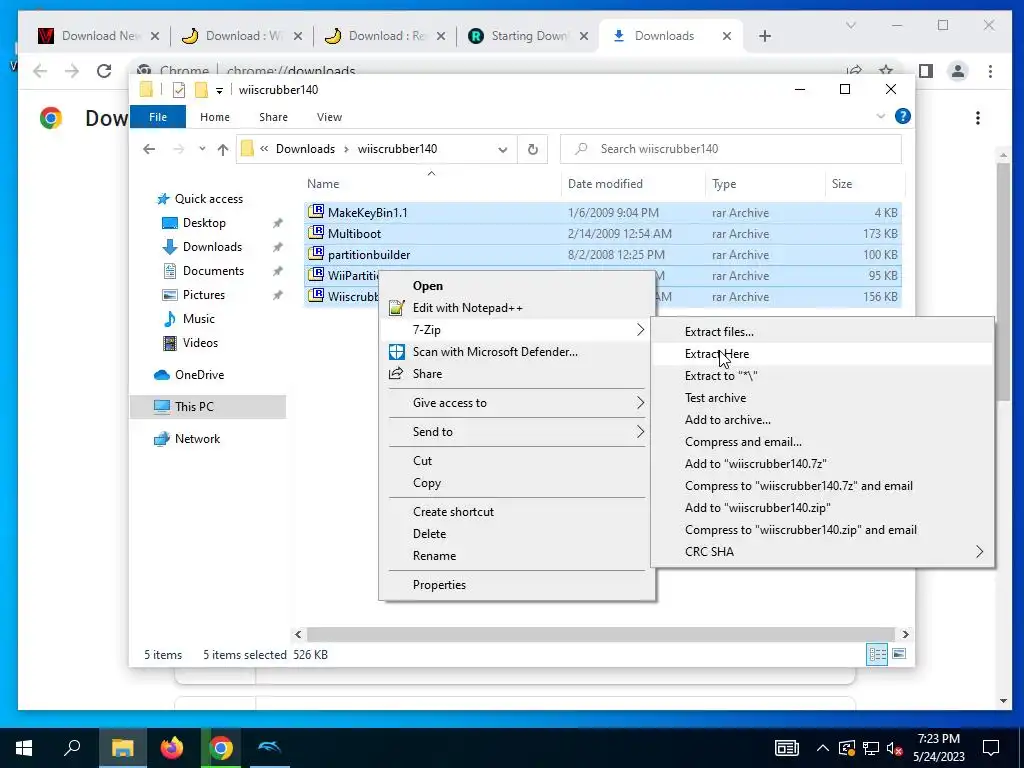
Task: Open Properties from context menu
Action: pos(517,584)
